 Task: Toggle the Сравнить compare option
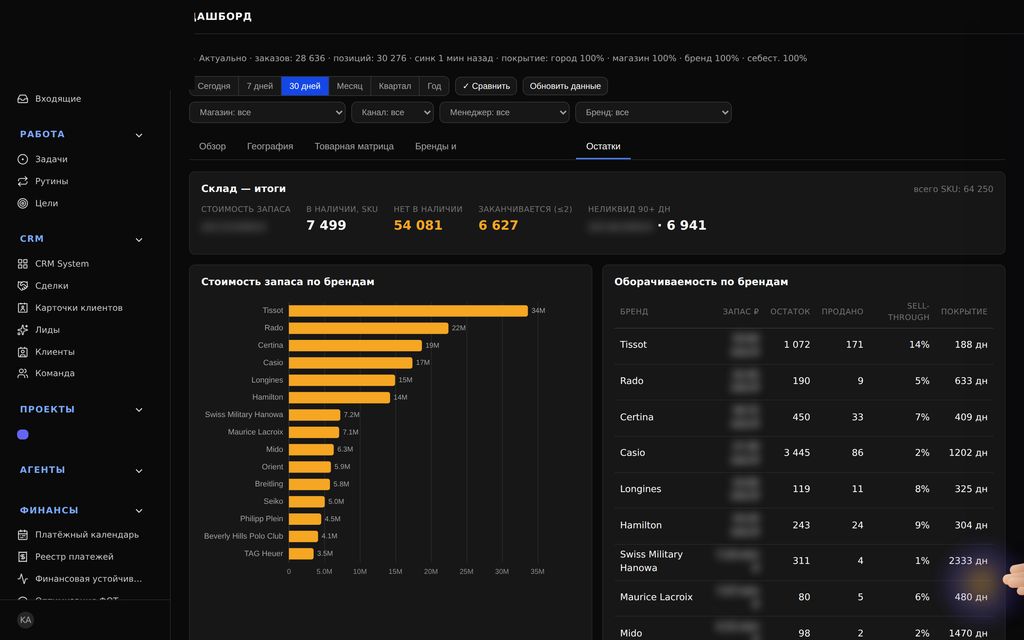click(486, 86)
